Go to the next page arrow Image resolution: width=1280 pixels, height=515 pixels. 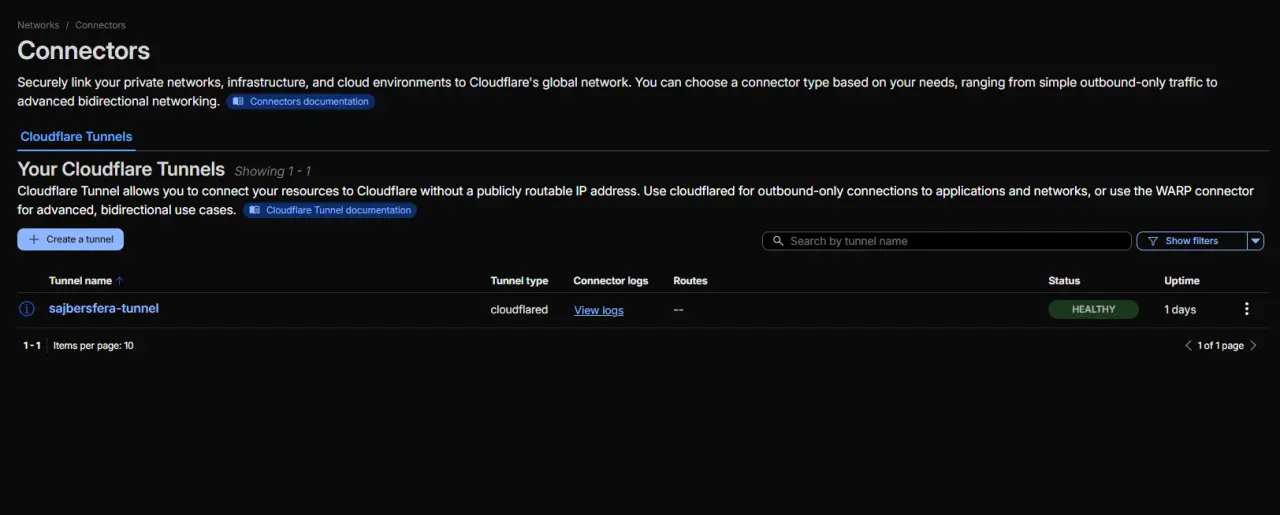coord(1254,345)
